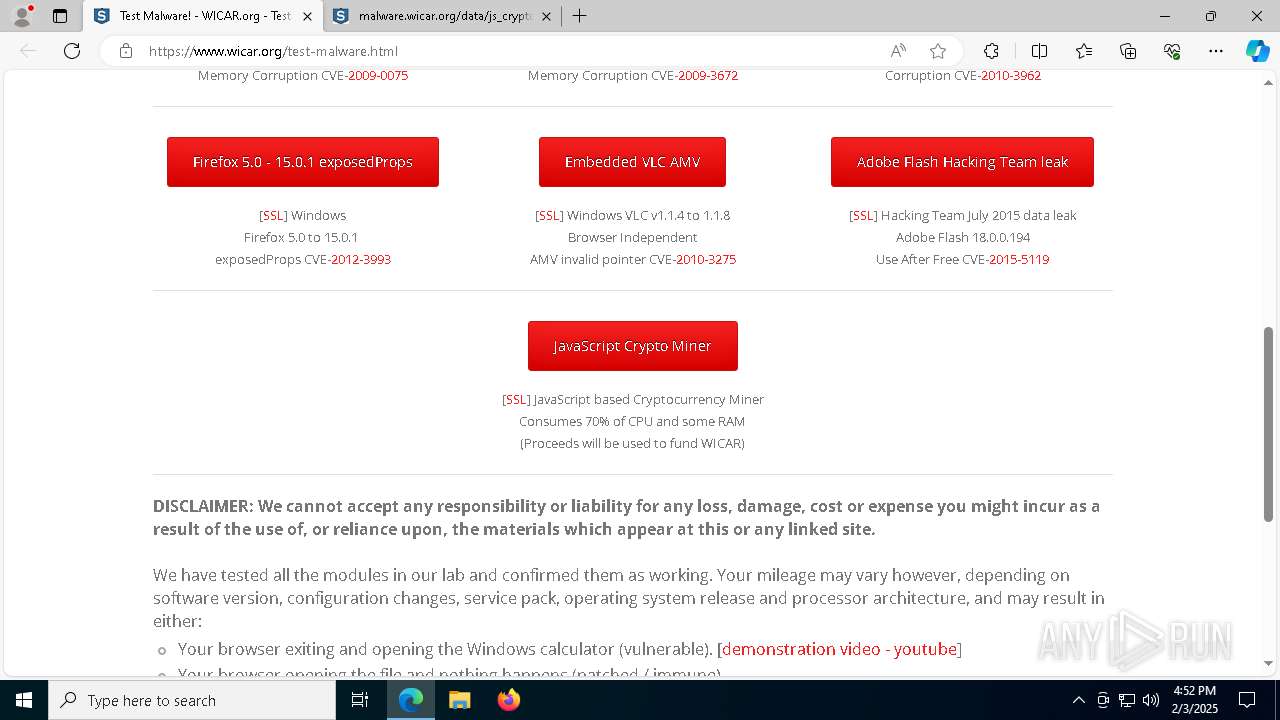Viewport: 1280px width, 720px height.
Task: Open the Windows Start menu
Action: [24, 700]
